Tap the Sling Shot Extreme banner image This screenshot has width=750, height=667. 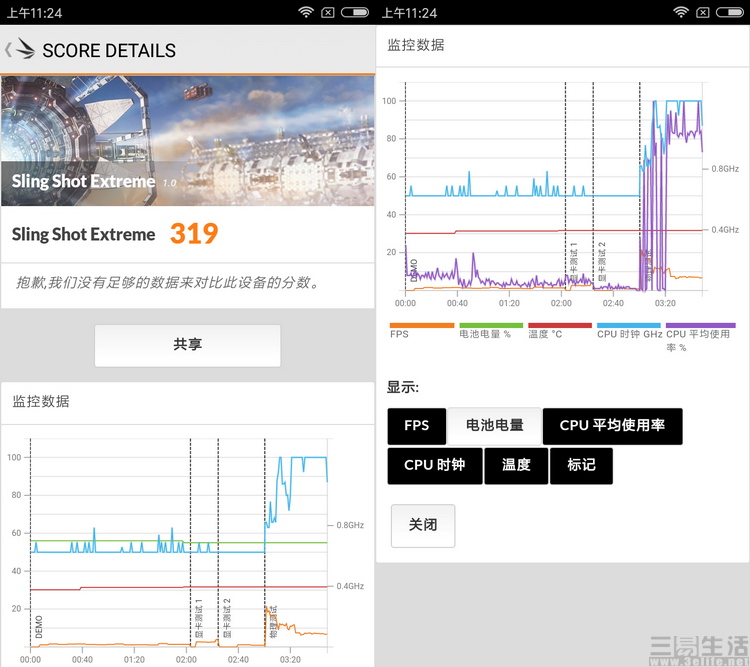(188, 141)
